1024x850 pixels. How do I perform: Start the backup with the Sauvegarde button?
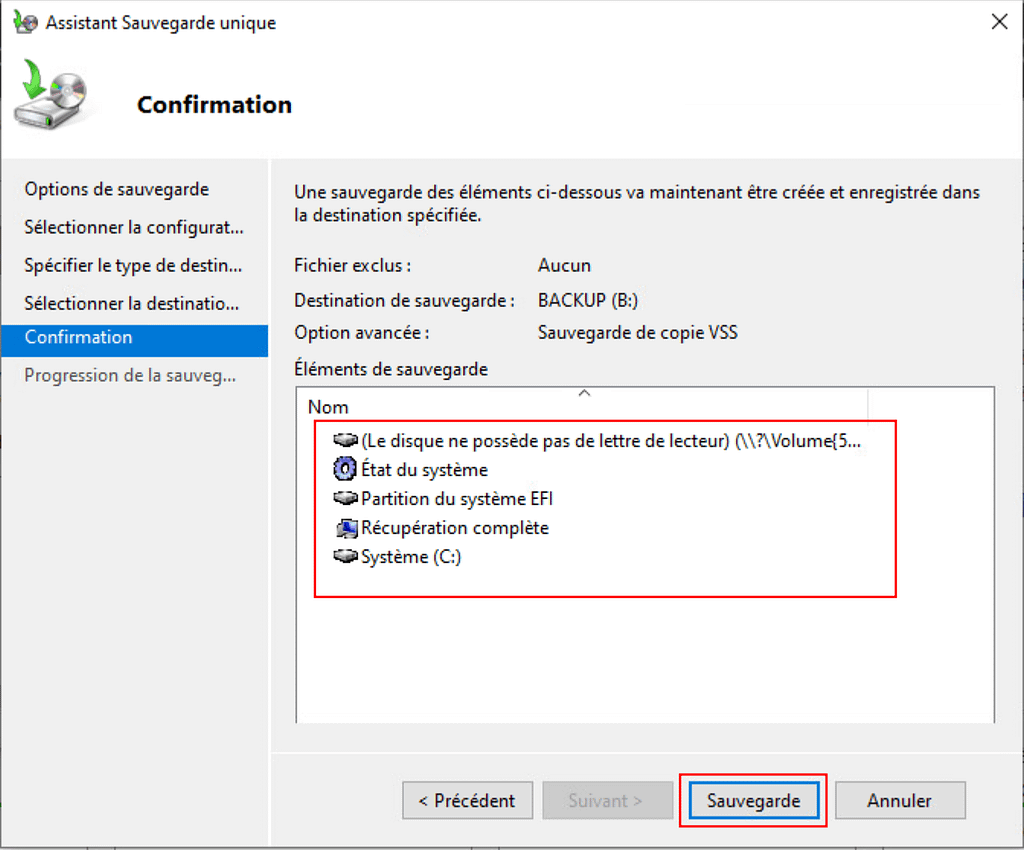click(753, 801)
